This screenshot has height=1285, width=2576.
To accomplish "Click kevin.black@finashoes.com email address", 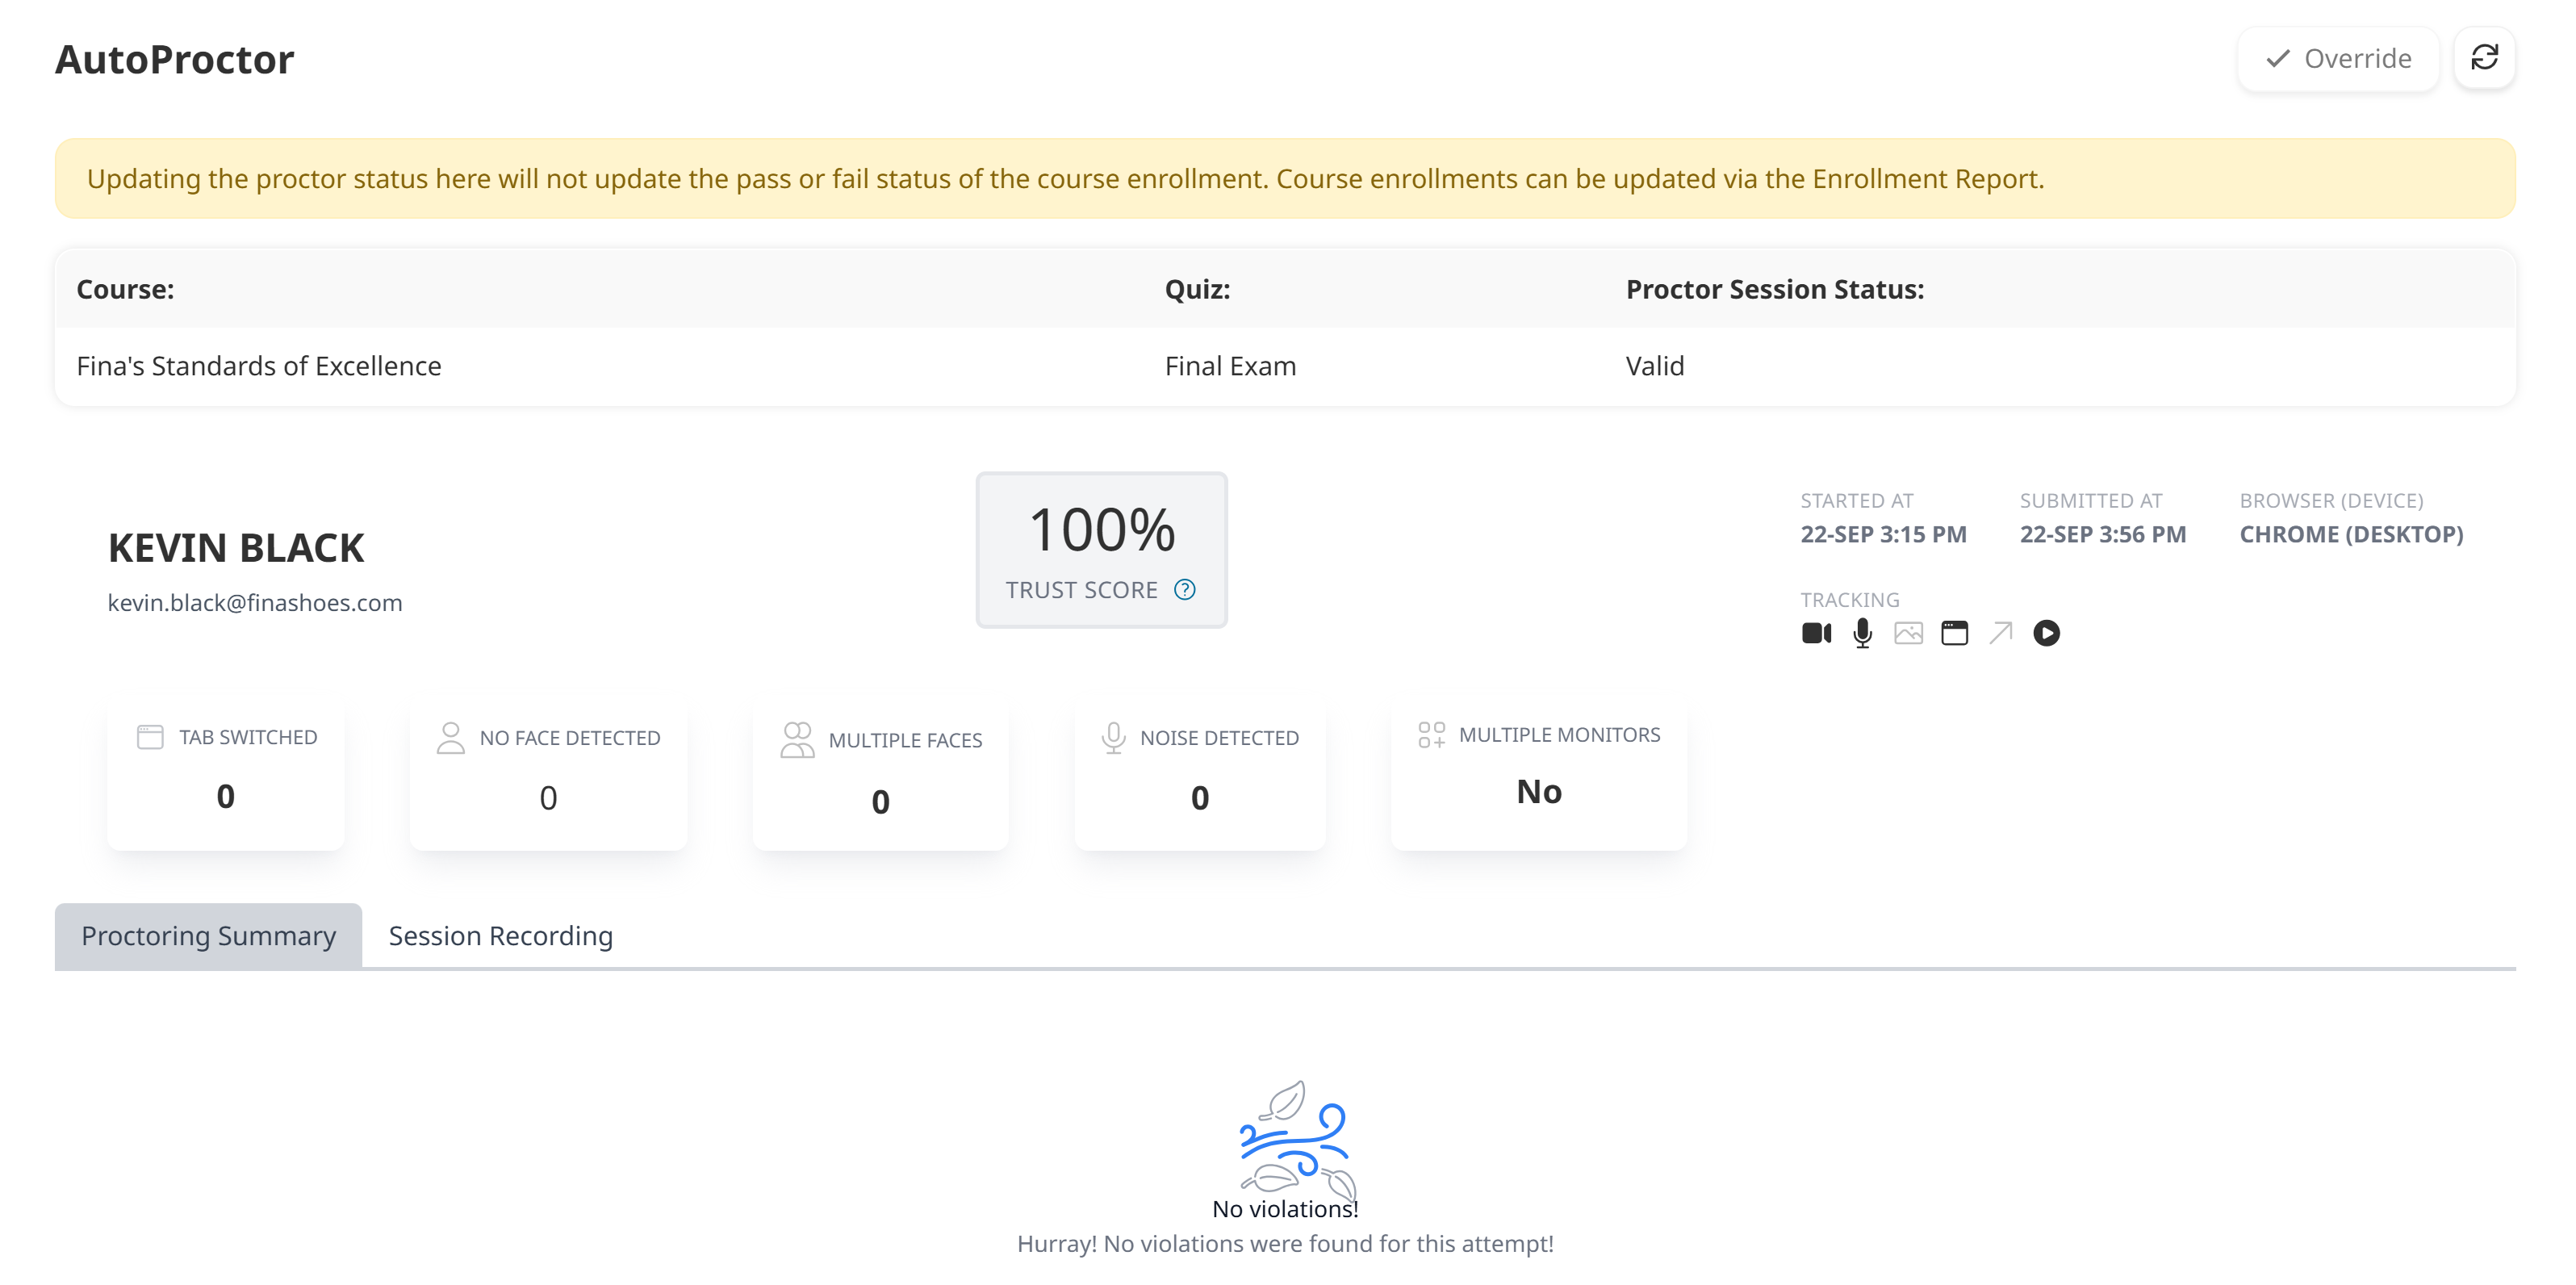I will 255,602.
